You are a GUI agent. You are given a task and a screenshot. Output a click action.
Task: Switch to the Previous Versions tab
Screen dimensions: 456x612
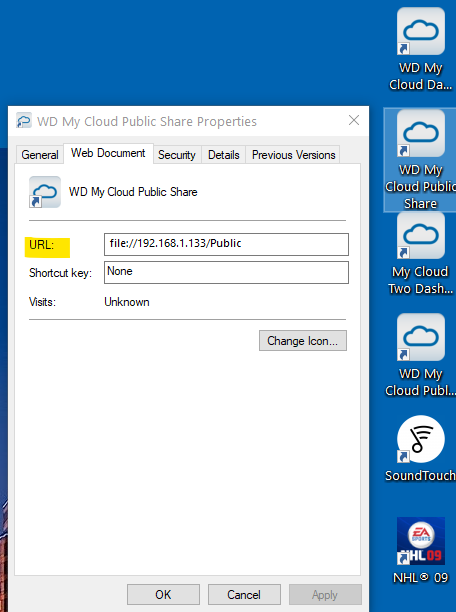(294, 155)
